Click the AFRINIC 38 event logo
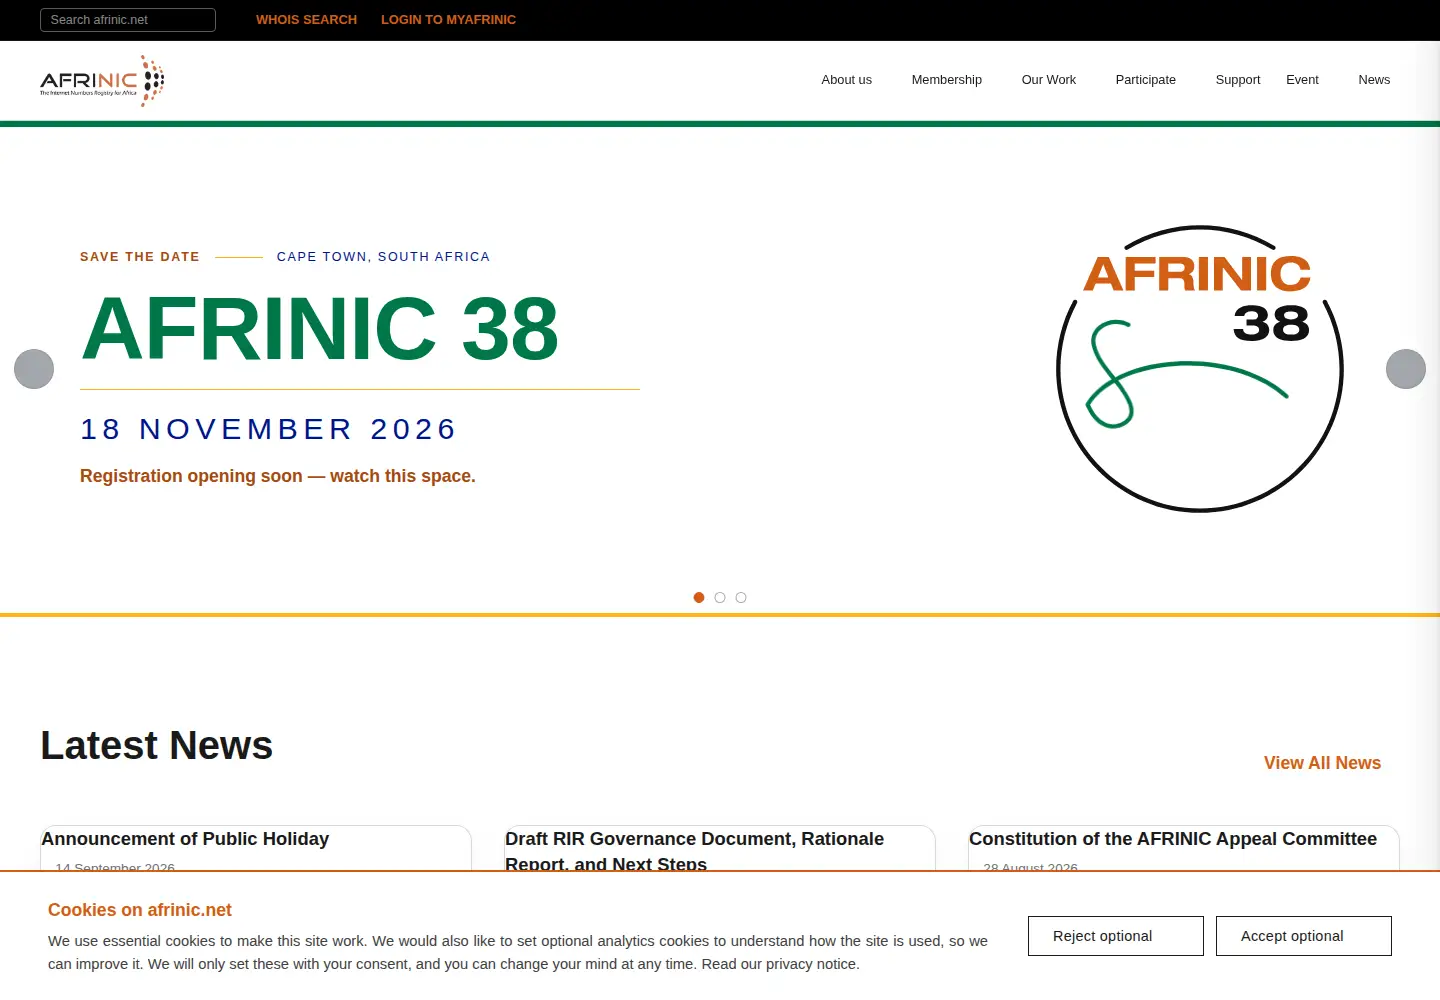The height and width of the screenshot is (1000, 1440). [x=1200, y=369]
